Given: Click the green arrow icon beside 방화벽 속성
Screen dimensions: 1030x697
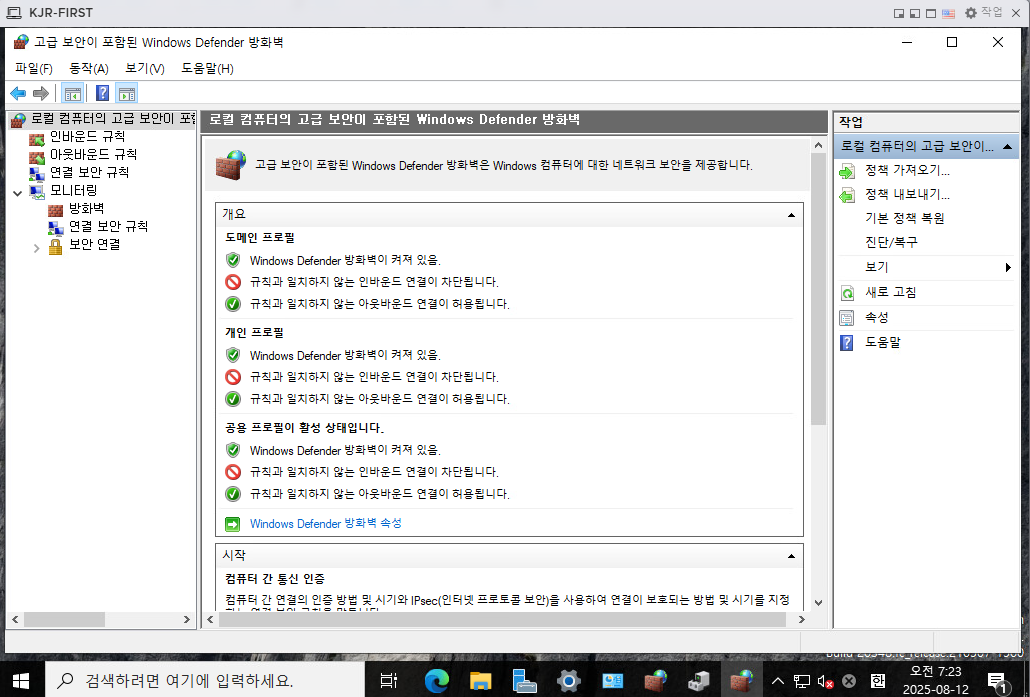Looking at the screenshot, I should point(233,524).
